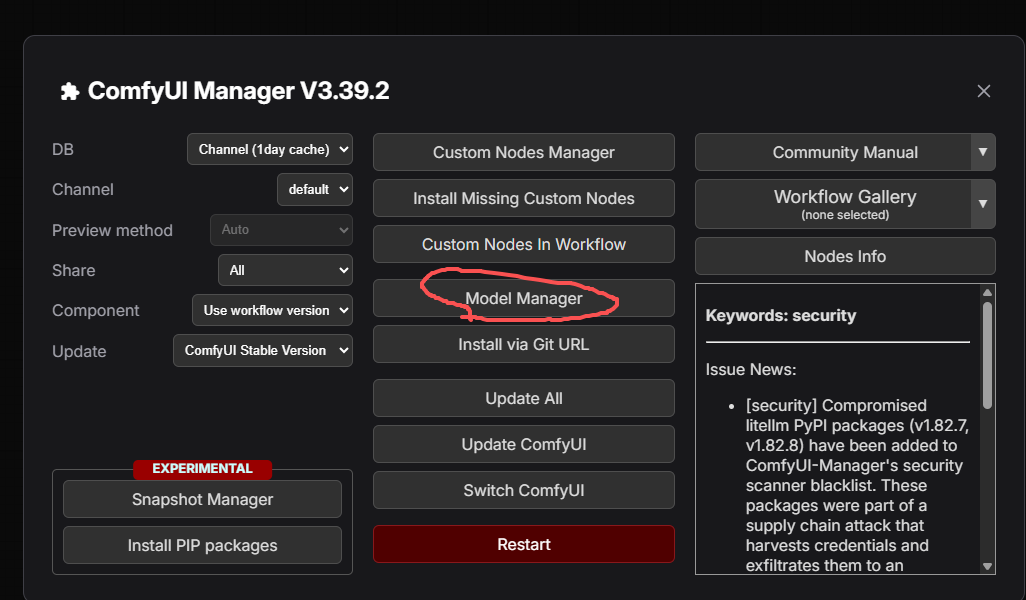This screenshot has width=1026, height=600.
Task: Click the litellm PyPI security news item
Action: tap(855, 485)
